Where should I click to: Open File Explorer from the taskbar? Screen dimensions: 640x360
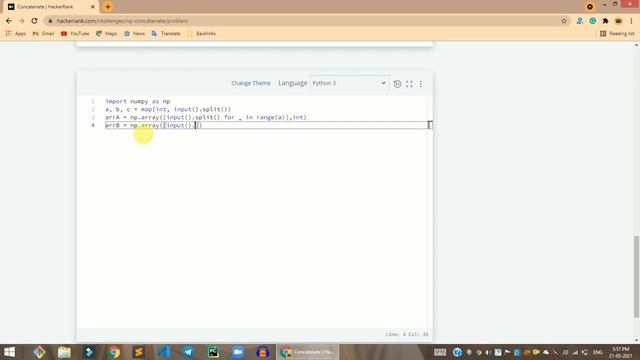[x=64, y=352]
